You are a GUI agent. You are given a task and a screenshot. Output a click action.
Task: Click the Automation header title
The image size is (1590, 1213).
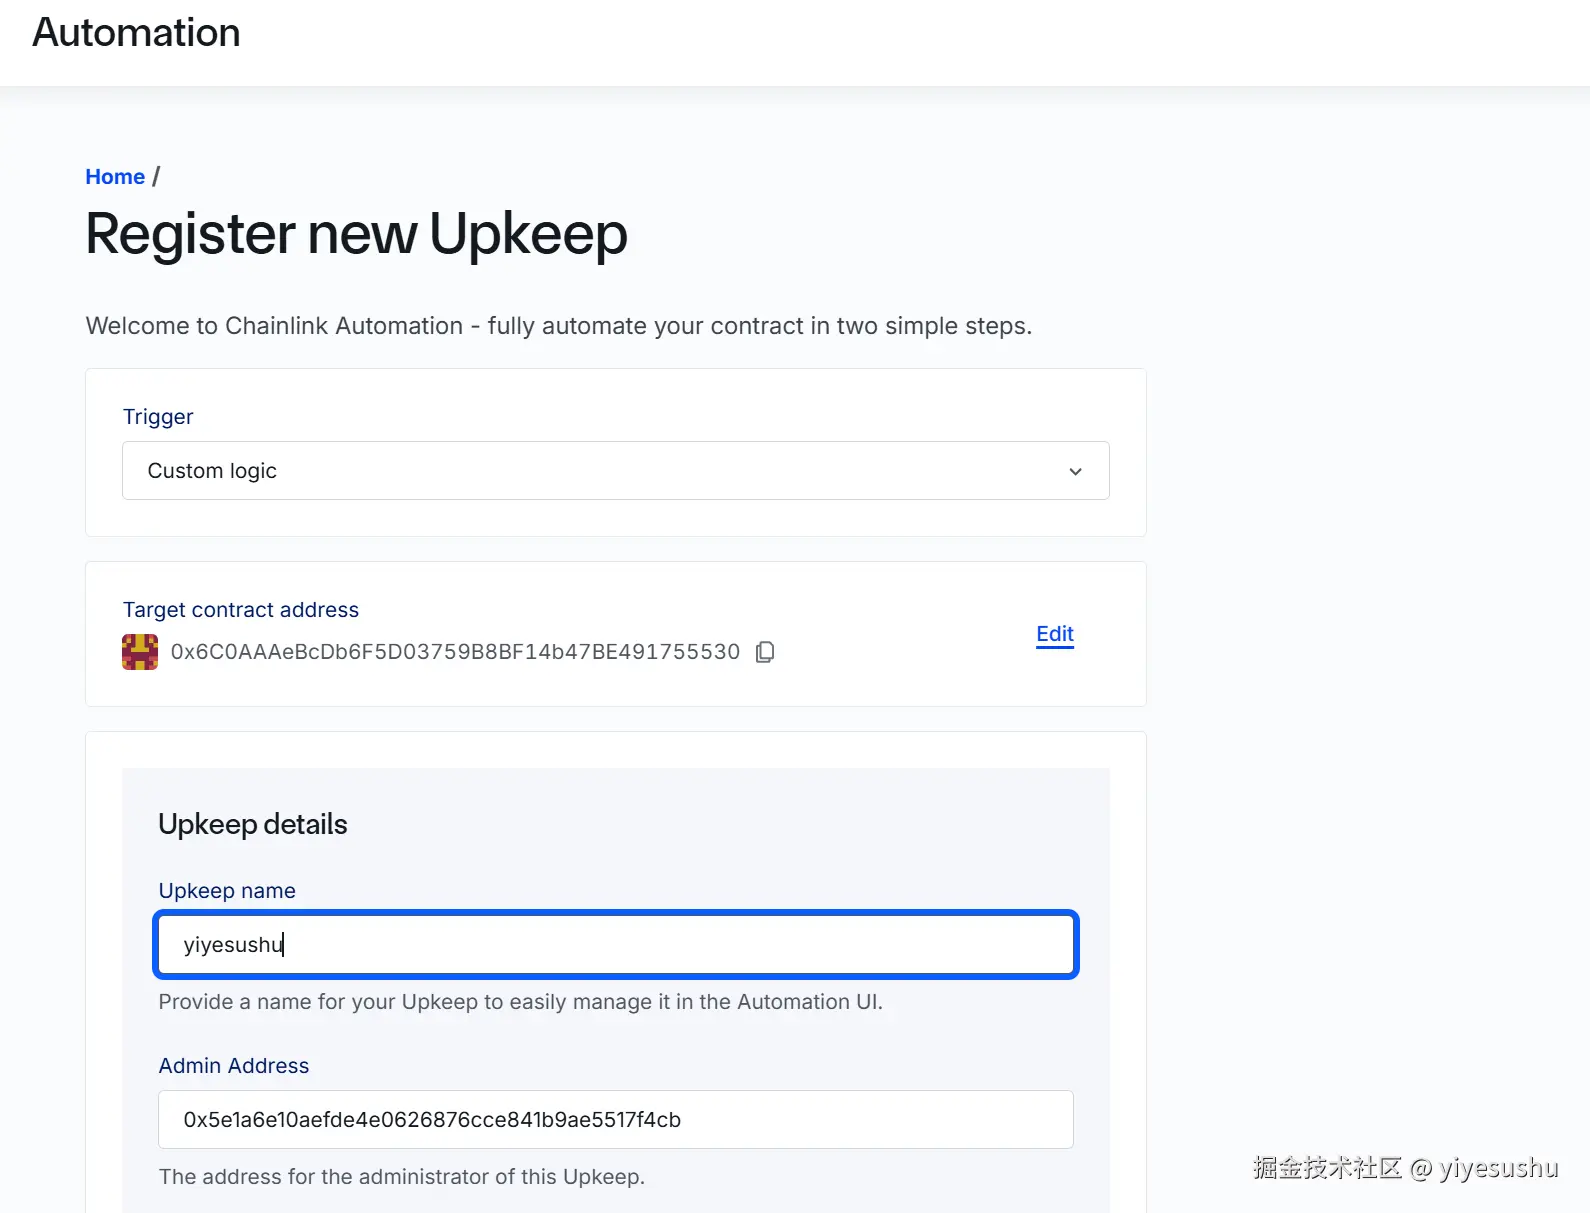click(x=136, y=33)
